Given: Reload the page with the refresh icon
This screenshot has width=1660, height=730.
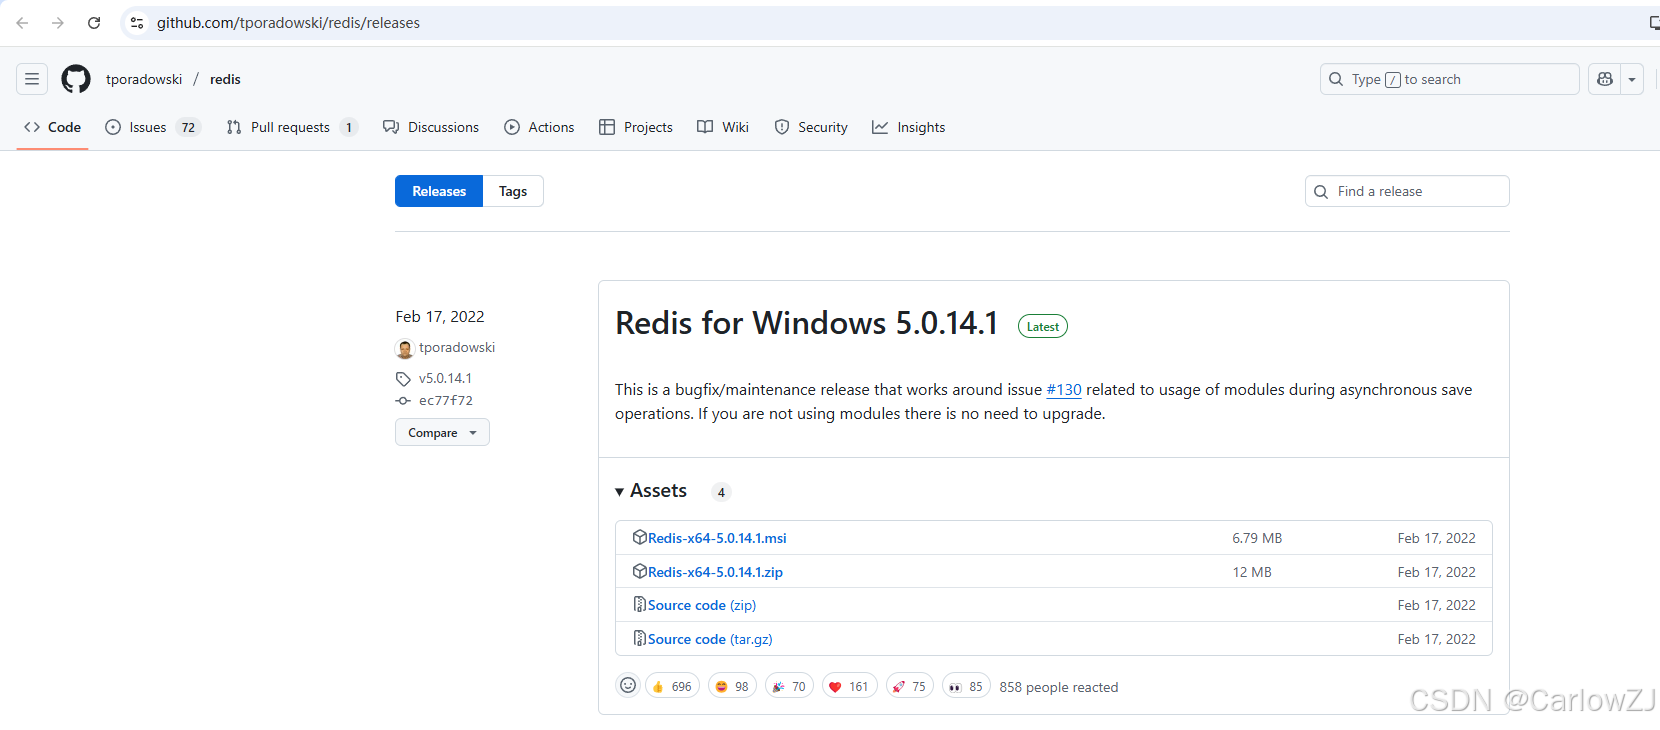Looking at the screenshot, I should [x=94, y=23].
